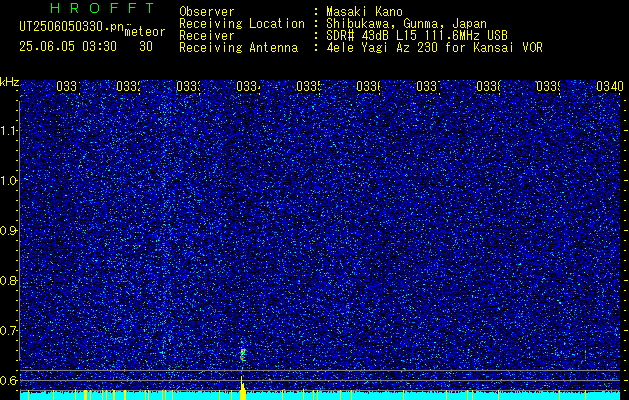This screenshot has width=629, height=400.
Task: Click the 0337 time marker
Action: [428, 86]
